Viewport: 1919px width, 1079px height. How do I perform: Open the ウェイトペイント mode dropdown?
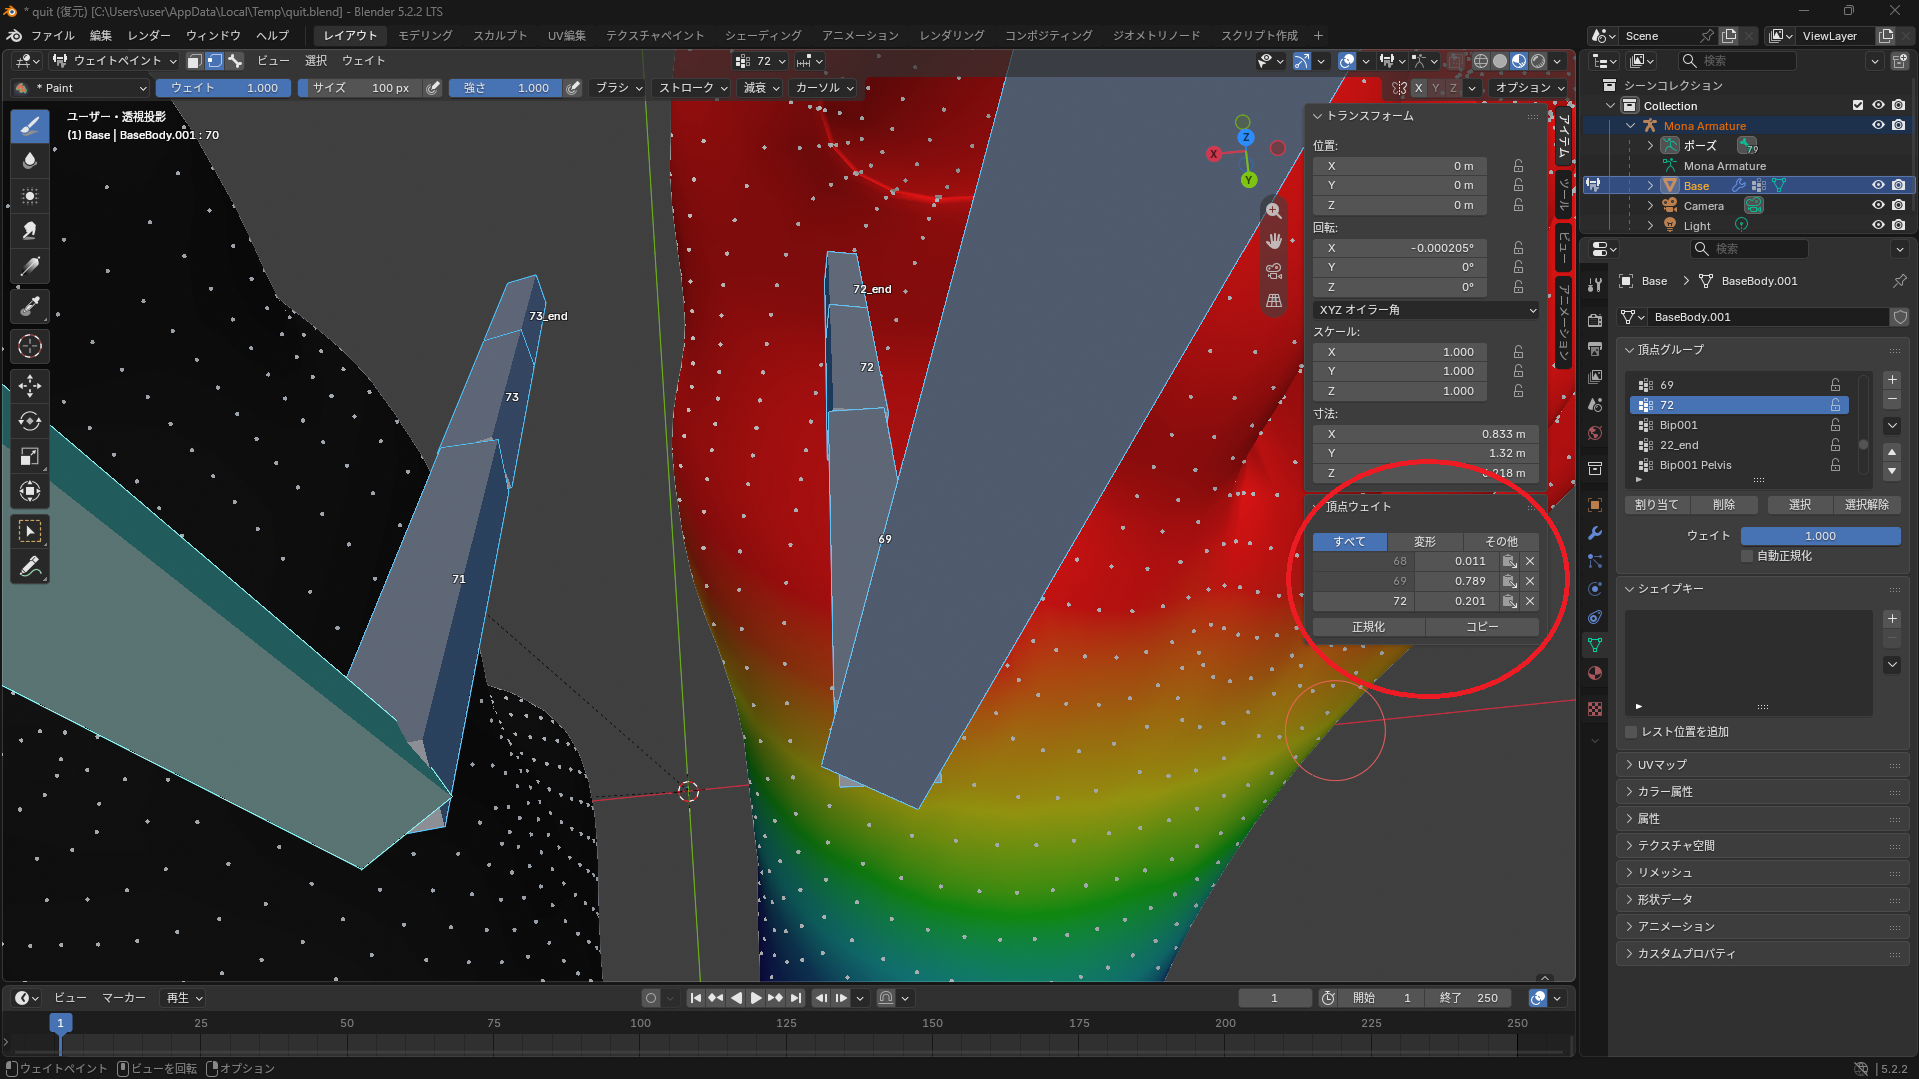(x=115, y=61)
